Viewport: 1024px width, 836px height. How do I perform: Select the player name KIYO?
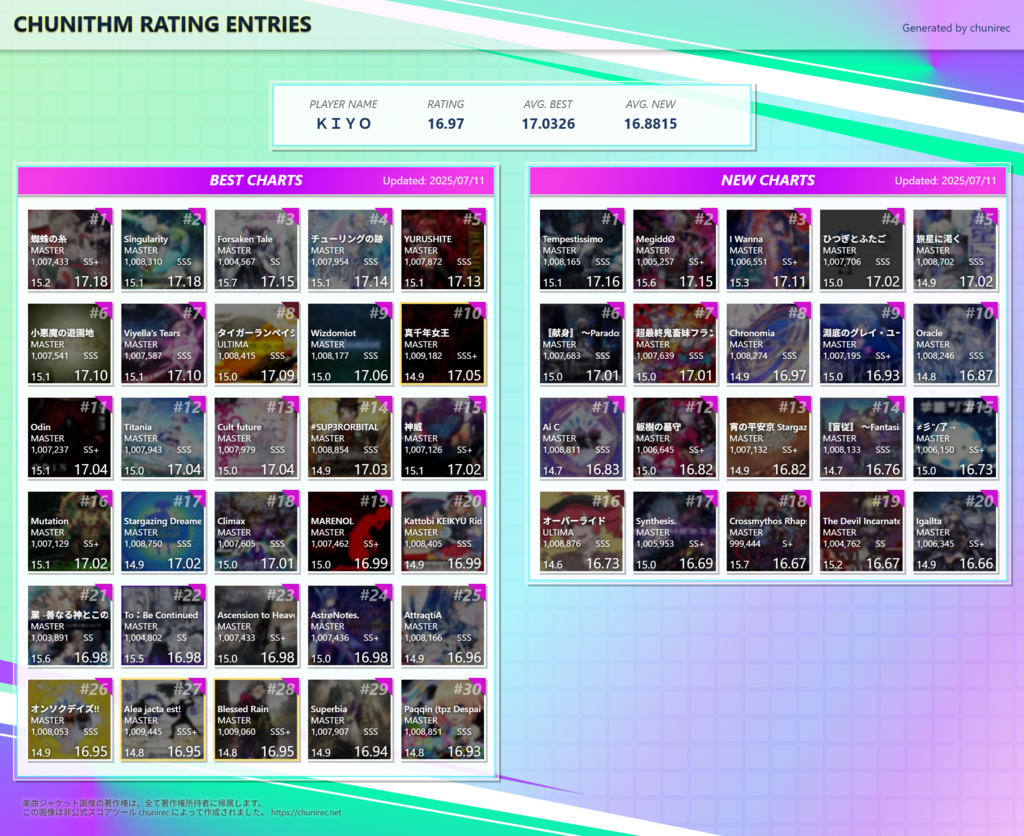pos(343,124)
